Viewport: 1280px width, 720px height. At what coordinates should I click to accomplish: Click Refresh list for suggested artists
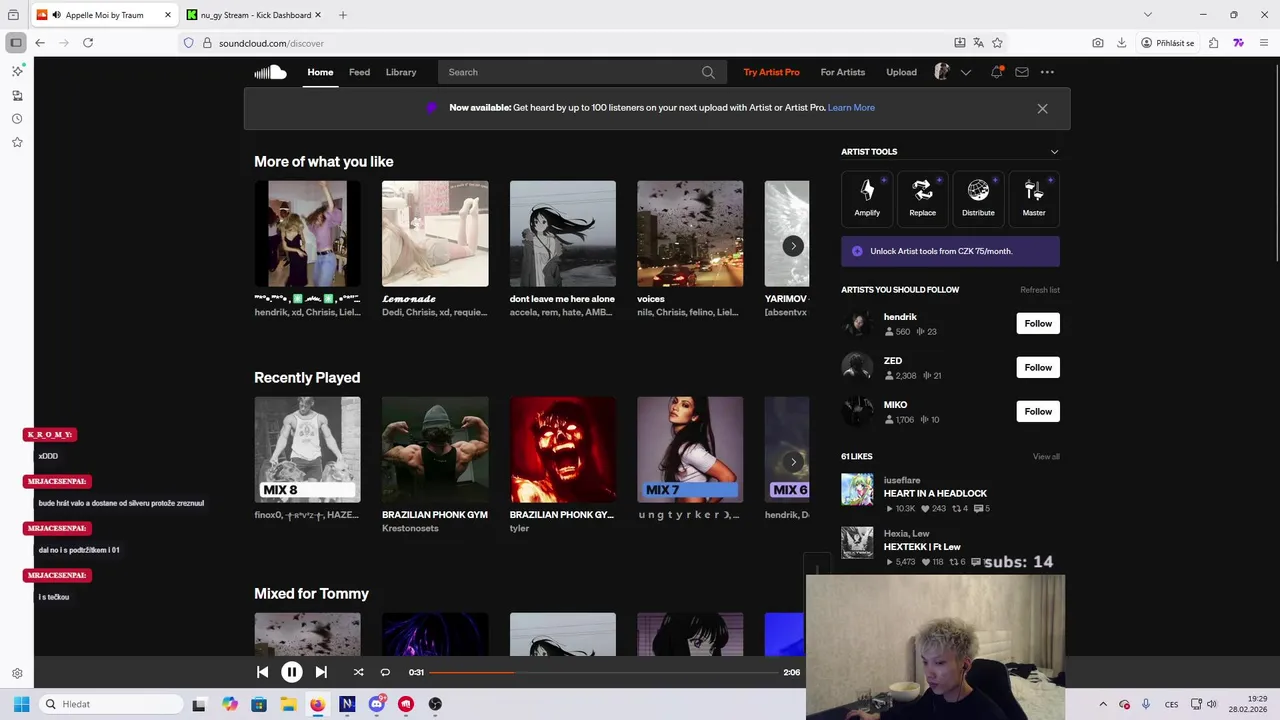1040,290
